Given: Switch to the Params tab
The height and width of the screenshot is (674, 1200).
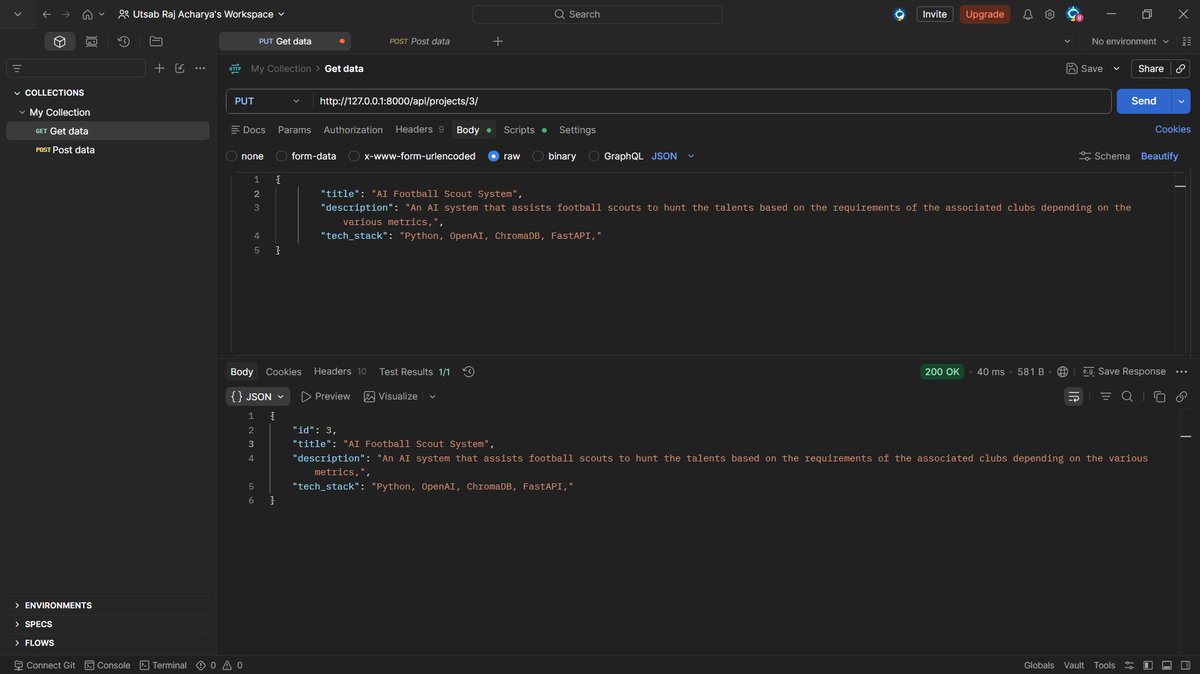Looking at the screenshot, I should (x=294, y=130).
